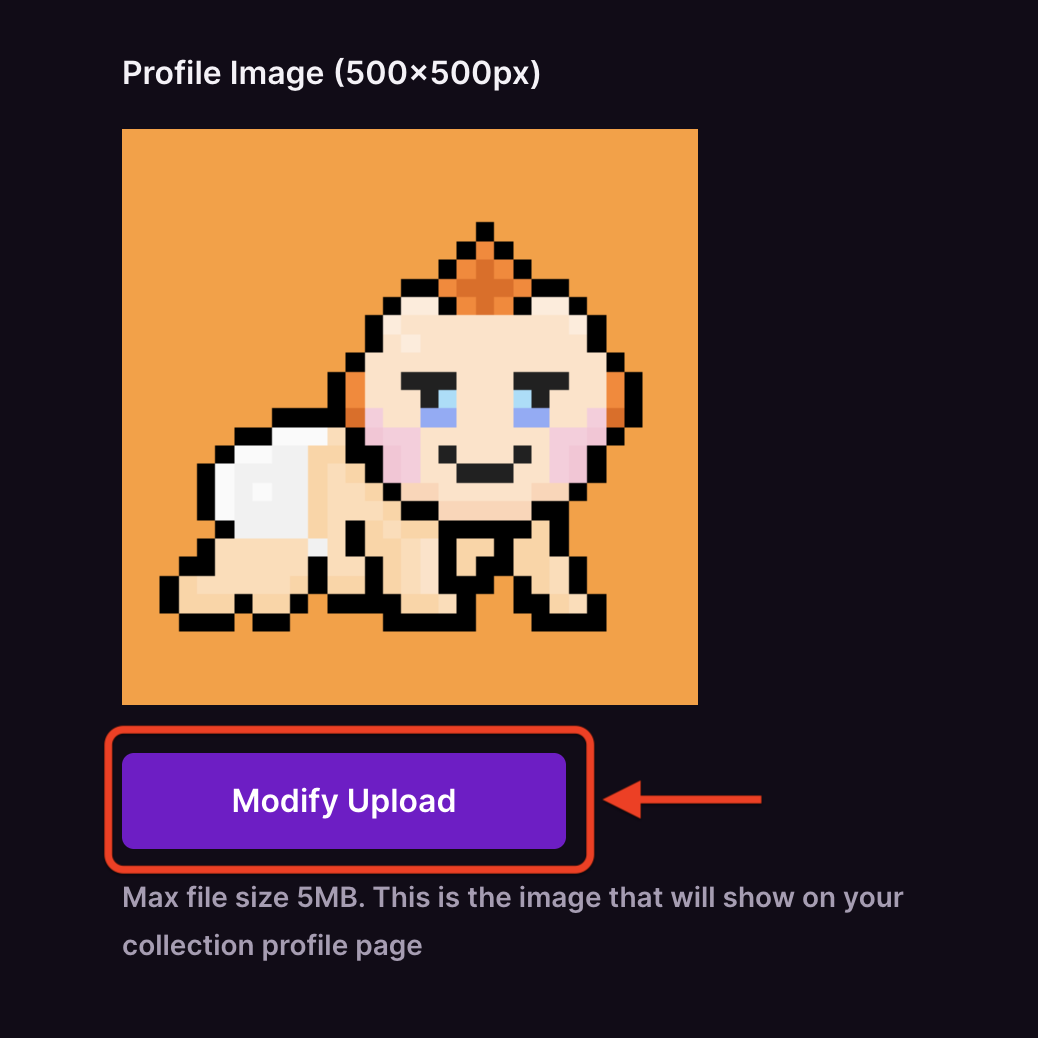Click the baby's right pink cheek
This screenshot has width=1038, height=1038.
click(578, 445)
